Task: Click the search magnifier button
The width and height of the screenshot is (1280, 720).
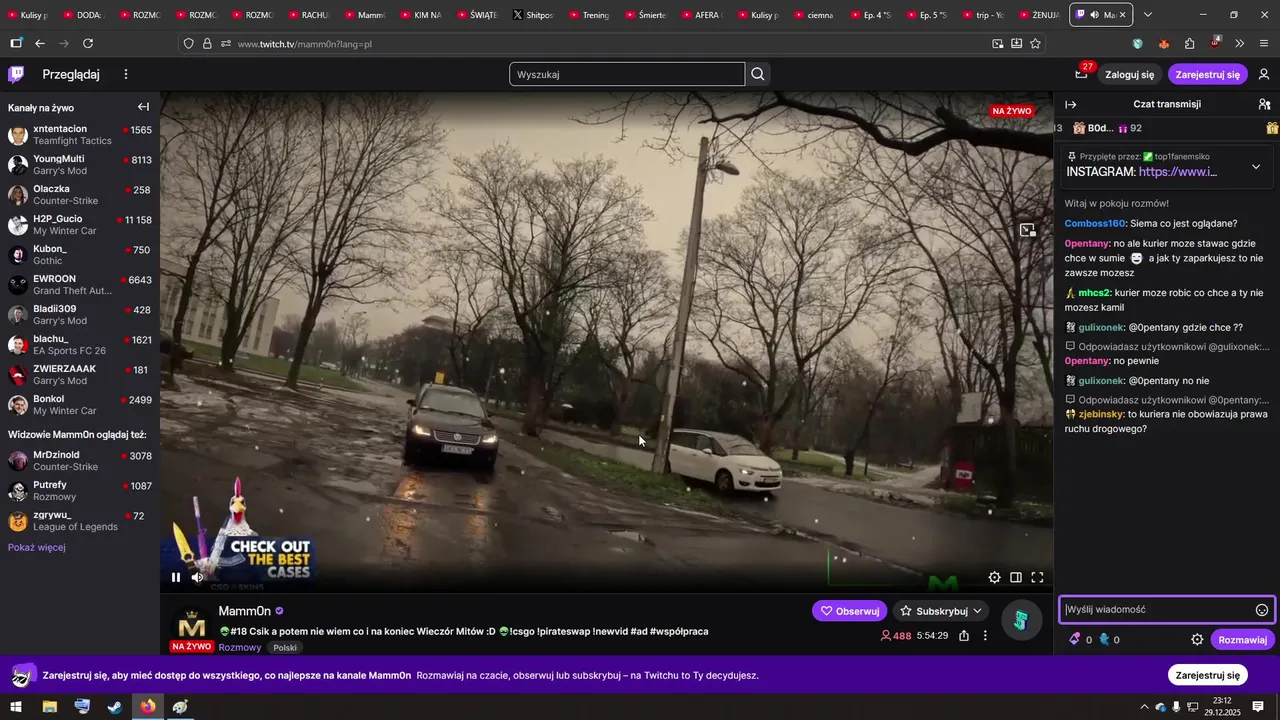Action: click(758, 74)
